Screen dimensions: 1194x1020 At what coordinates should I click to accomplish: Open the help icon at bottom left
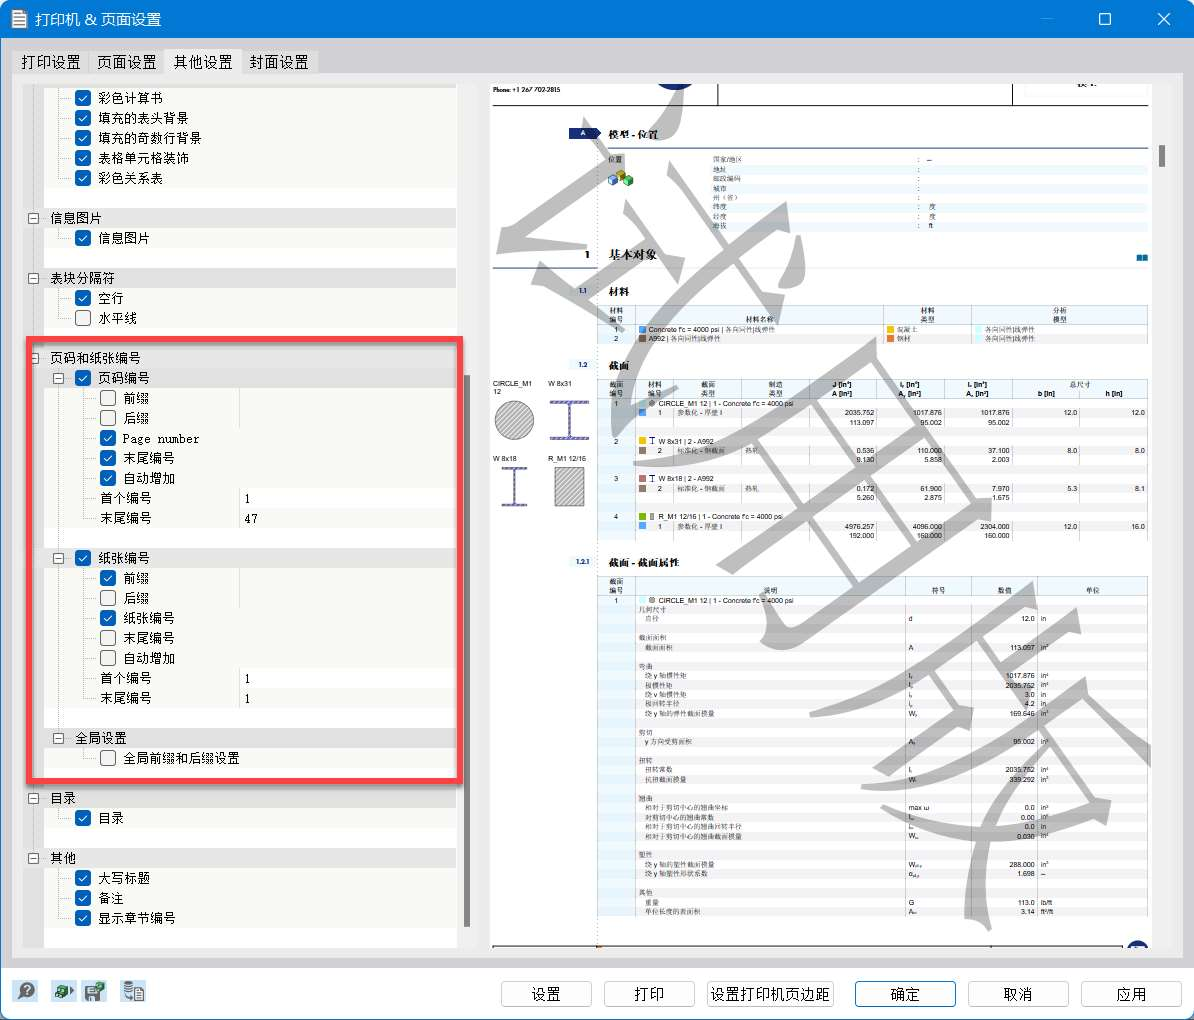click(x=26, y=991)
